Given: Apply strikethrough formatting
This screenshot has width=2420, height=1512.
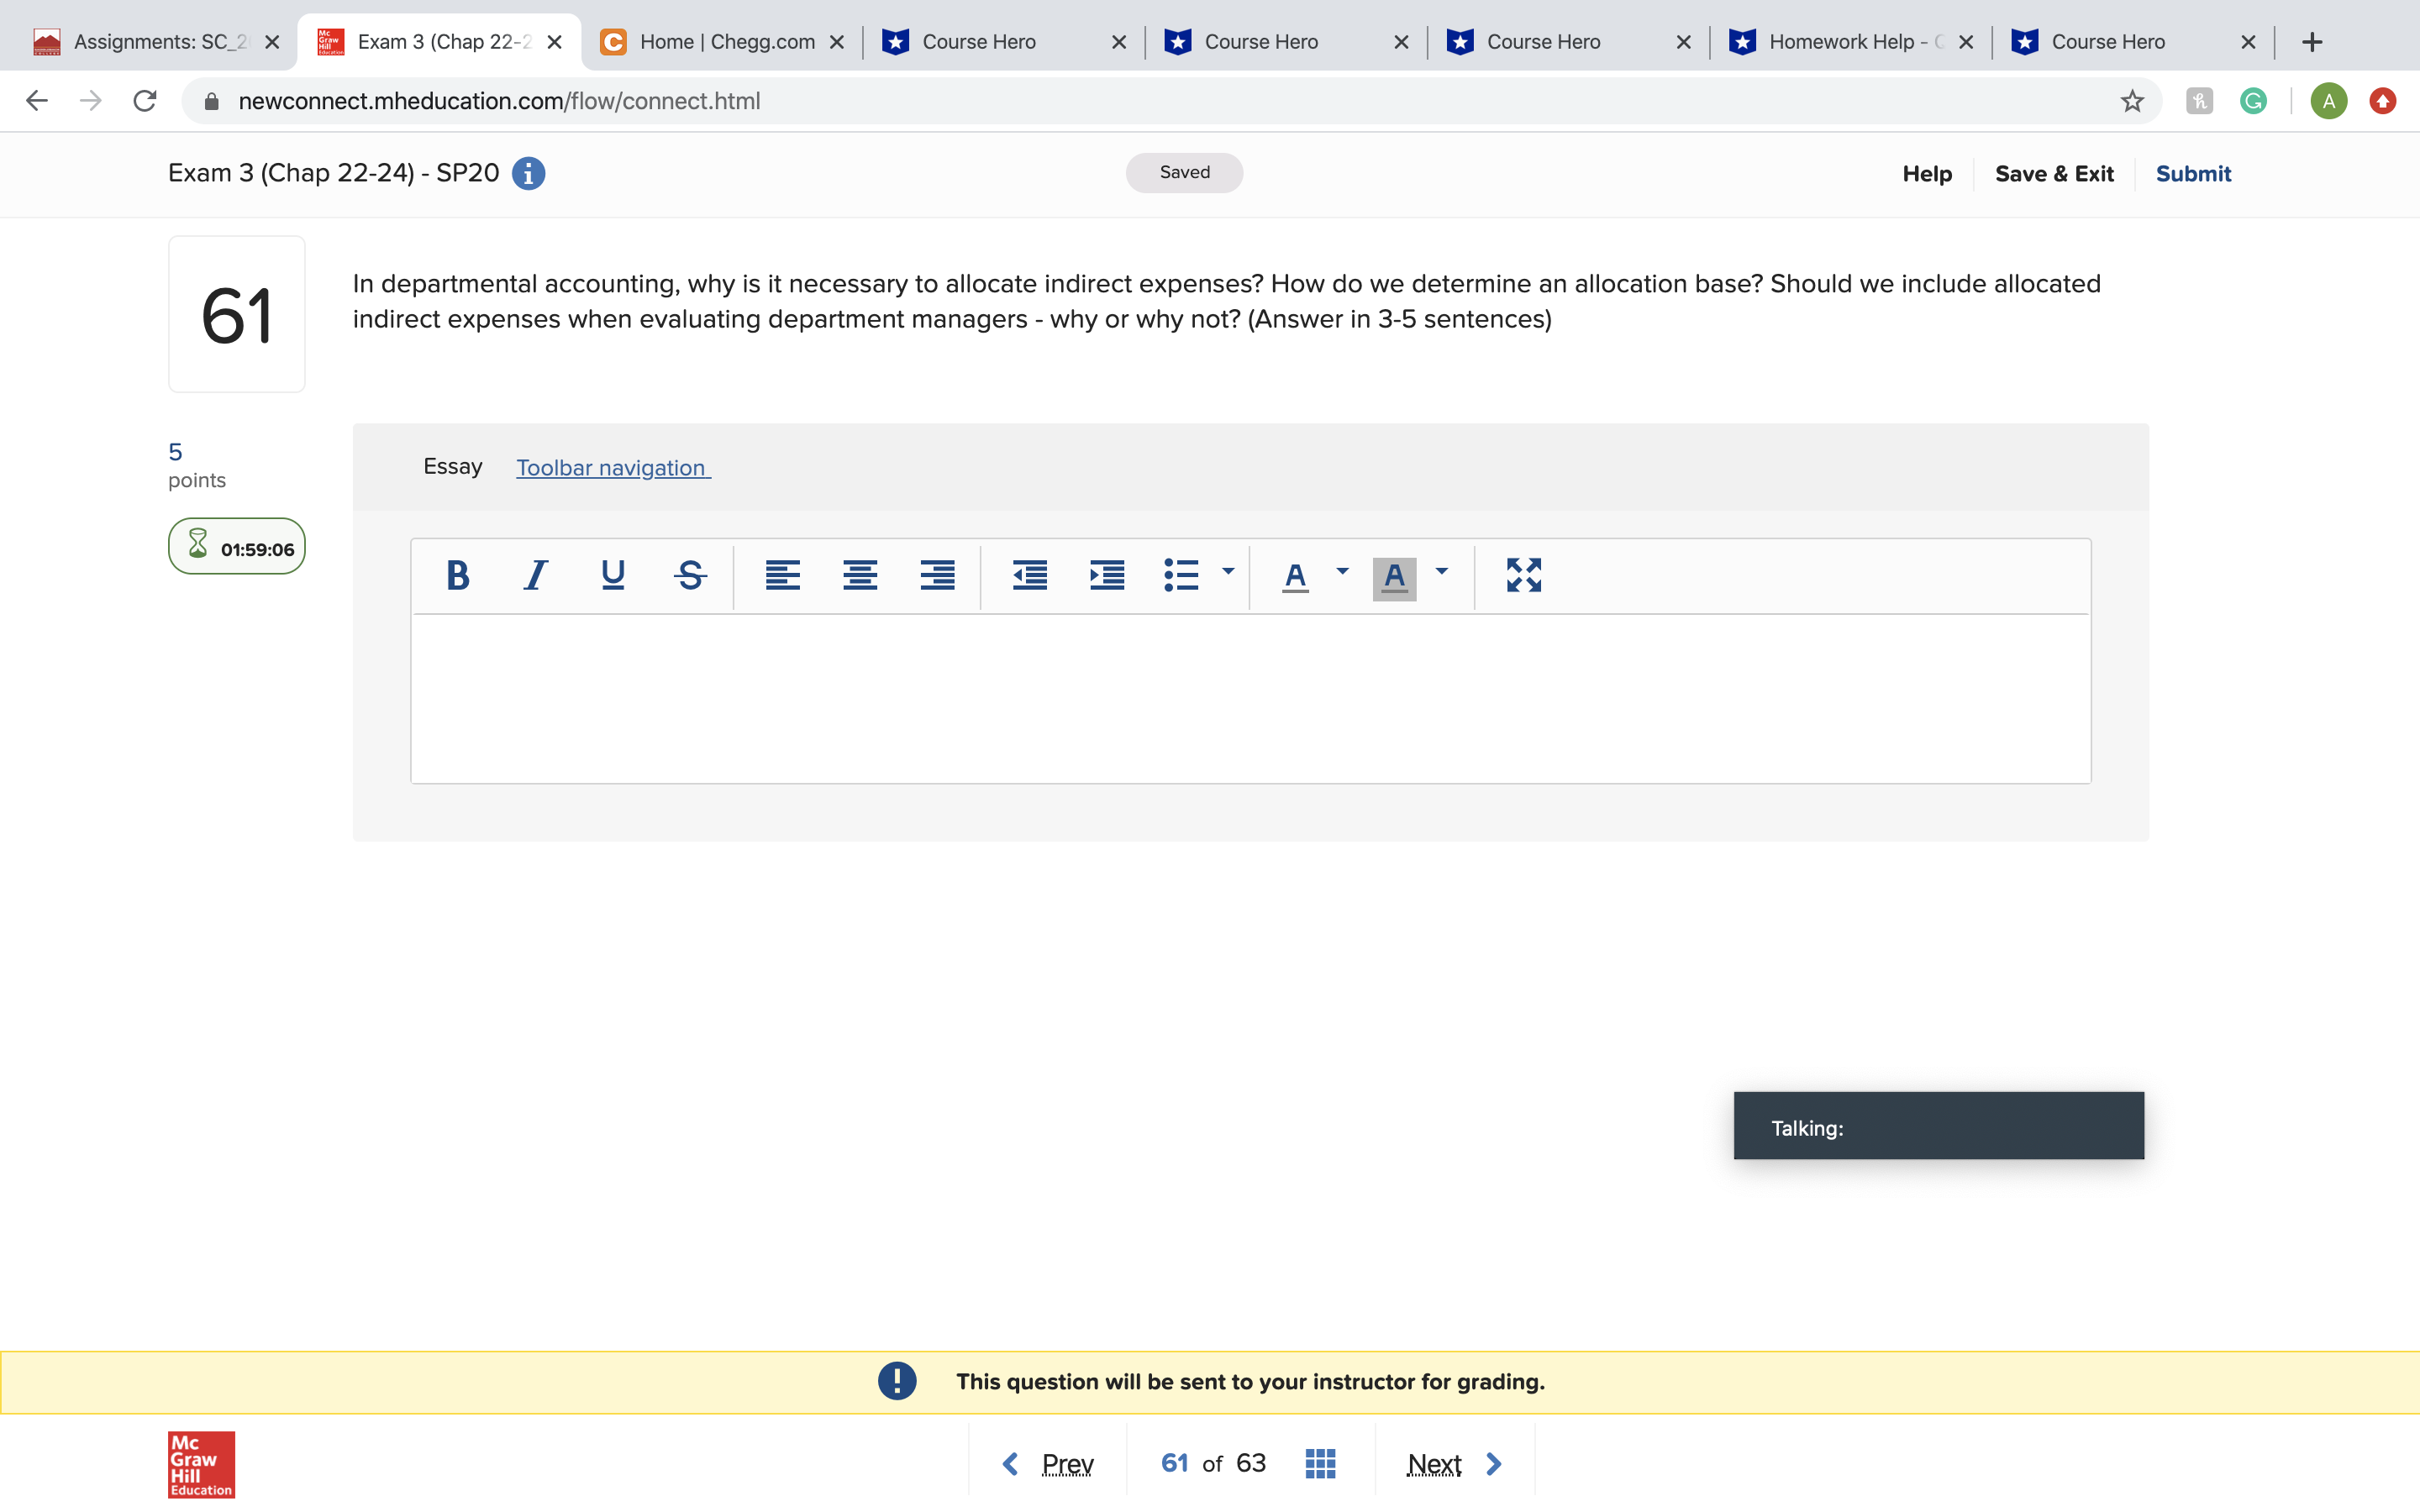Looking at the screenshot, I should pos(690,575).
